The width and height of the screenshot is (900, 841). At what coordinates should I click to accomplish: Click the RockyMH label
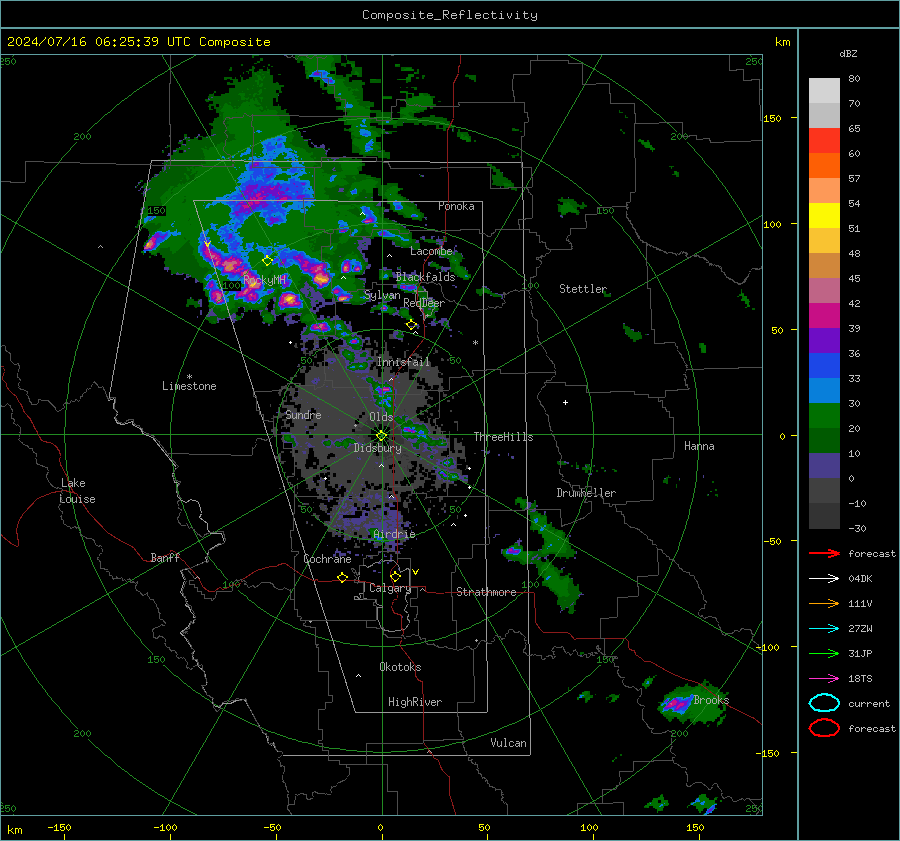click(x=264, y=280)
